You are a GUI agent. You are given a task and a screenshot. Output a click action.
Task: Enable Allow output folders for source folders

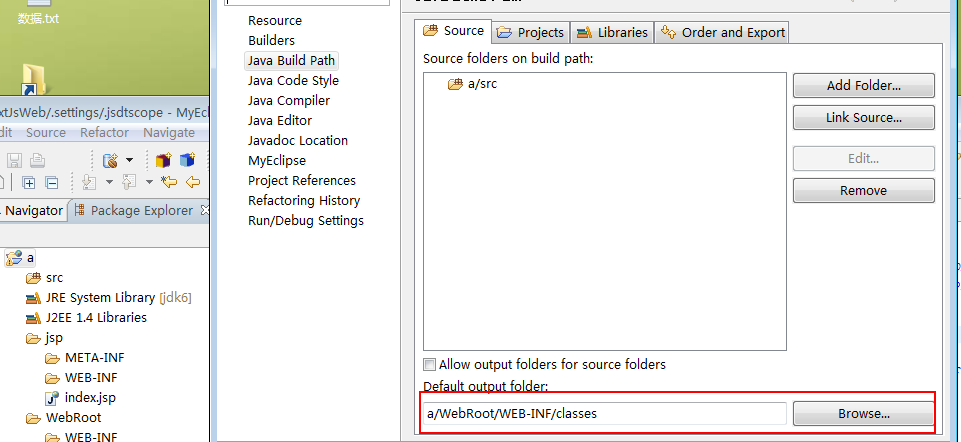(430, 364)
